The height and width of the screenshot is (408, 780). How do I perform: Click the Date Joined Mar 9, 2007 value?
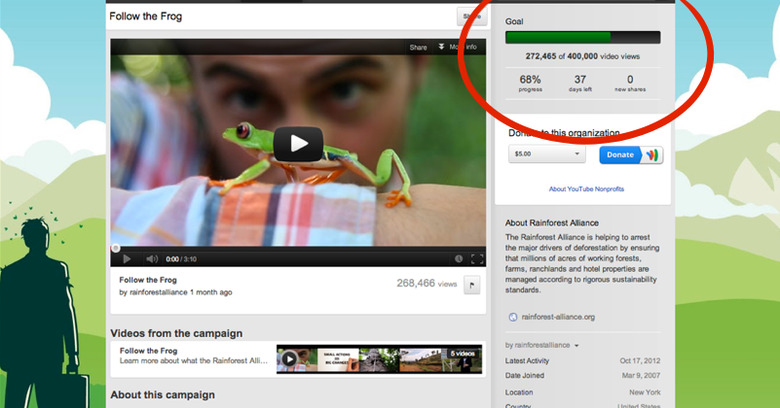[641, 376]
